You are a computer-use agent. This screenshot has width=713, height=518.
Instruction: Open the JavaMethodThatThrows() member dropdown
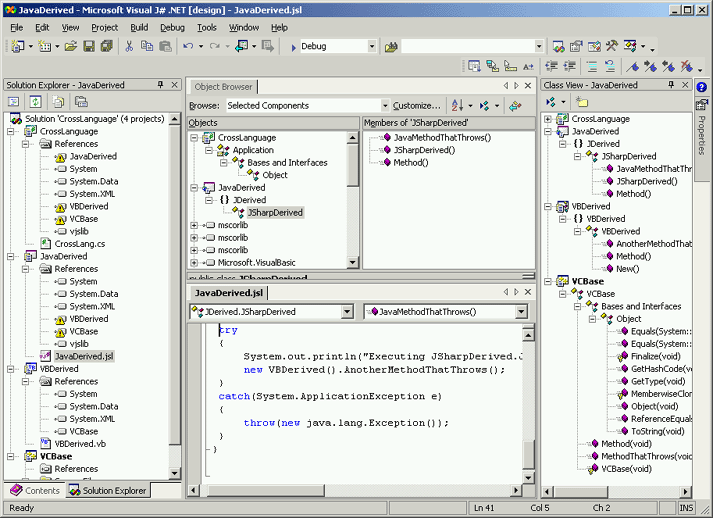(521, 312)
